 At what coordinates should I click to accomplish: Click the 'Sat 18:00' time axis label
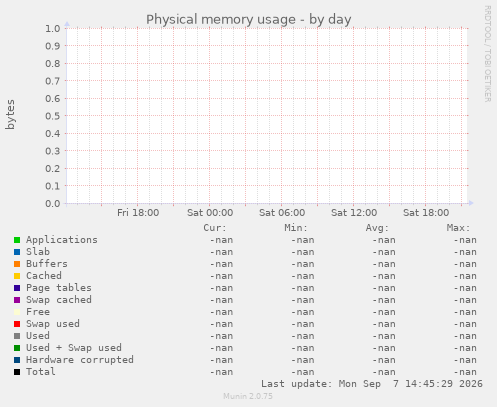[426, 213]
